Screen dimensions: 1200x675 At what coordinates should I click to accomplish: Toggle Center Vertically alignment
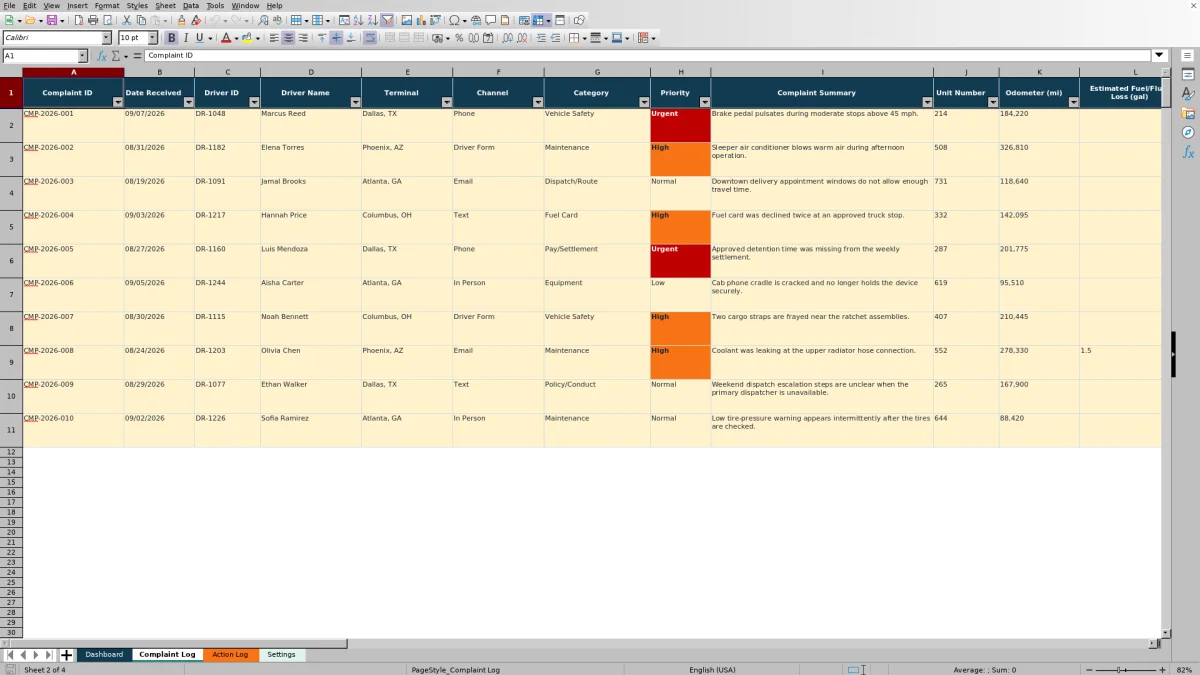coord(336,38)
